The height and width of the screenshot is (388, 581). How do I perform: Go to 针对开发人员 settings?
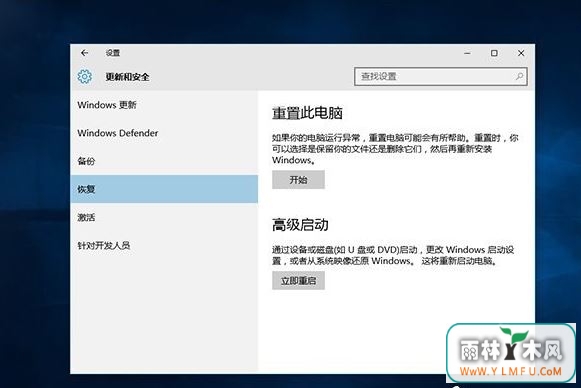tap(164, 245)
